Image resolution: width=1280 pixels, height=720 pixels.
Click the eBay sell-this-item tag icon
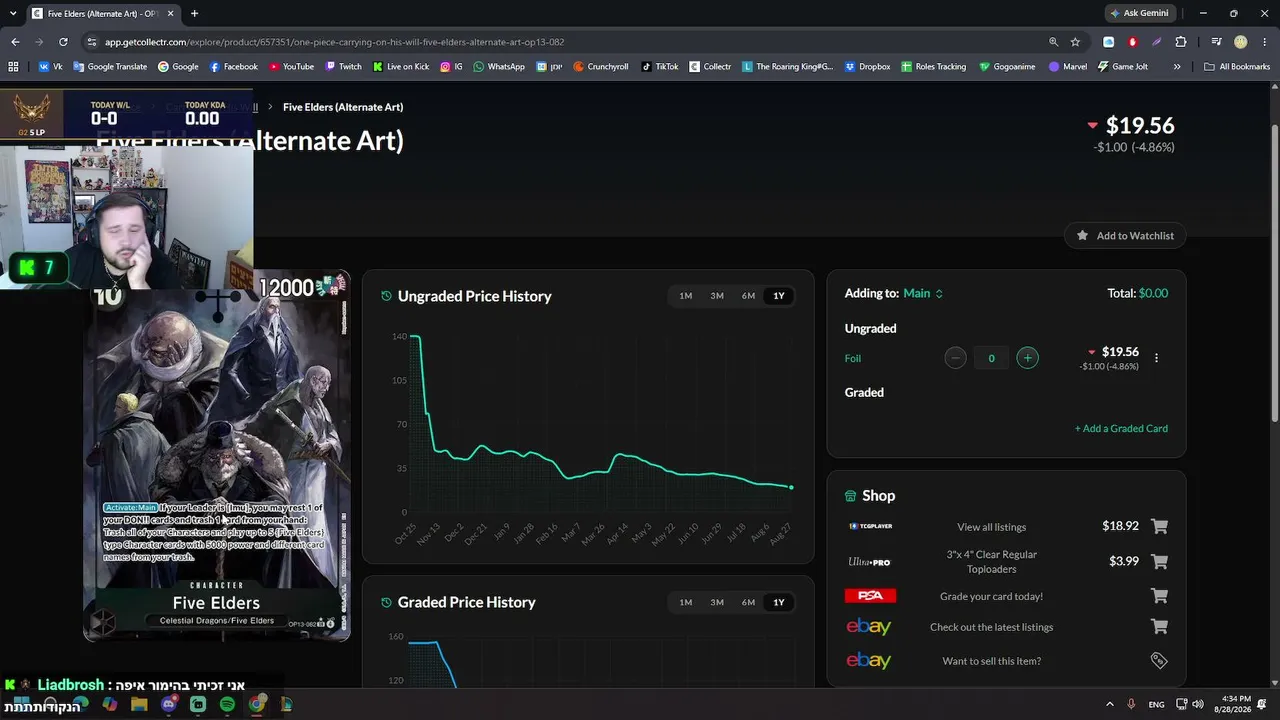tap(1159, 660)
